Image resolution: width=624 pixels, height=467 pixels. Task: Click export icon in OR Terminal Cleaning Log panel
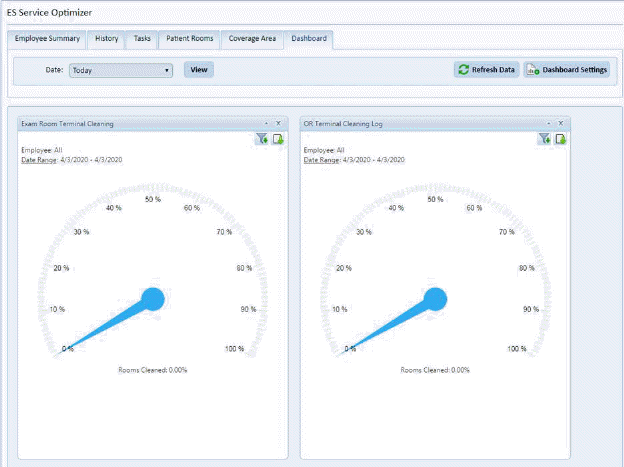[x=561, y=139]
